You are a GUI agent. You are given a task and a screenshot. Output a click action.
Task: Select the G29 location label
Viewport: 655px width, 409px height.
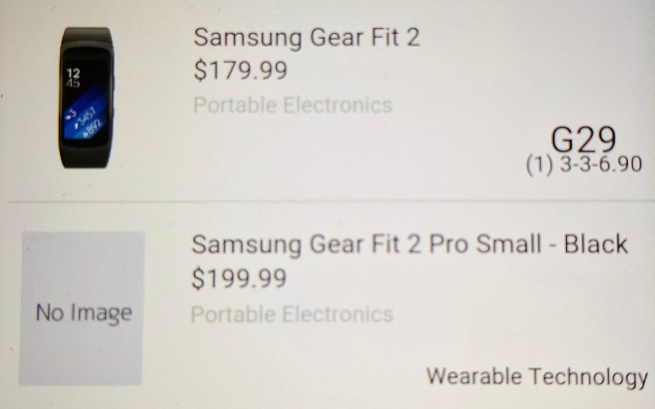[x=583, y=139]
